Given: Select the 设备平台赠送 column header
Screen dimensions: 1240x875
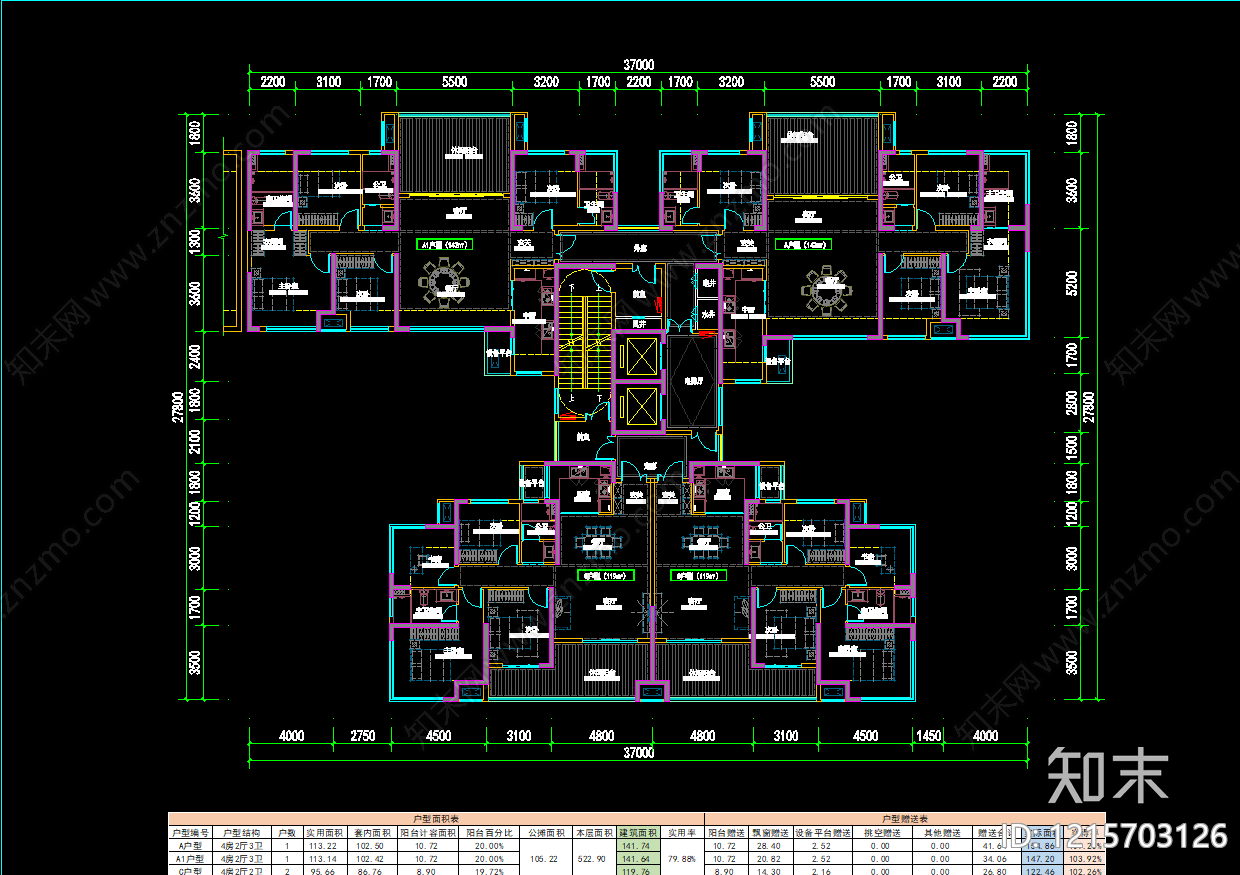Looking at the screenshot, I should (823, 832).
